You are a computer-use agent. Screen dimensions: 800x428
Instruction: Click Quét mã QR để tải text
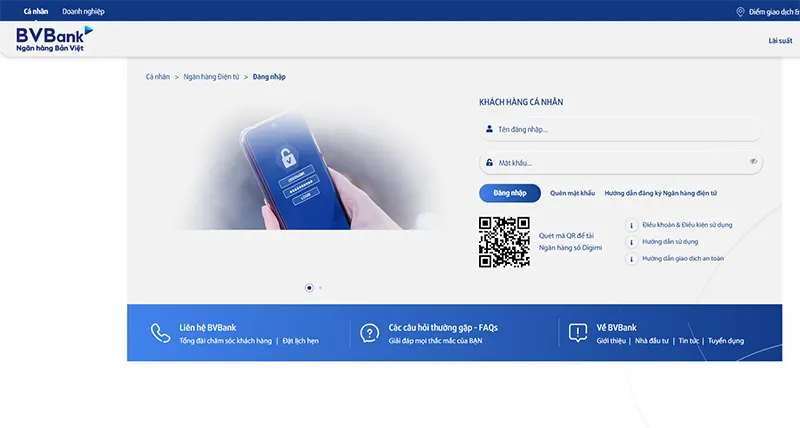(x=566, y=236)
